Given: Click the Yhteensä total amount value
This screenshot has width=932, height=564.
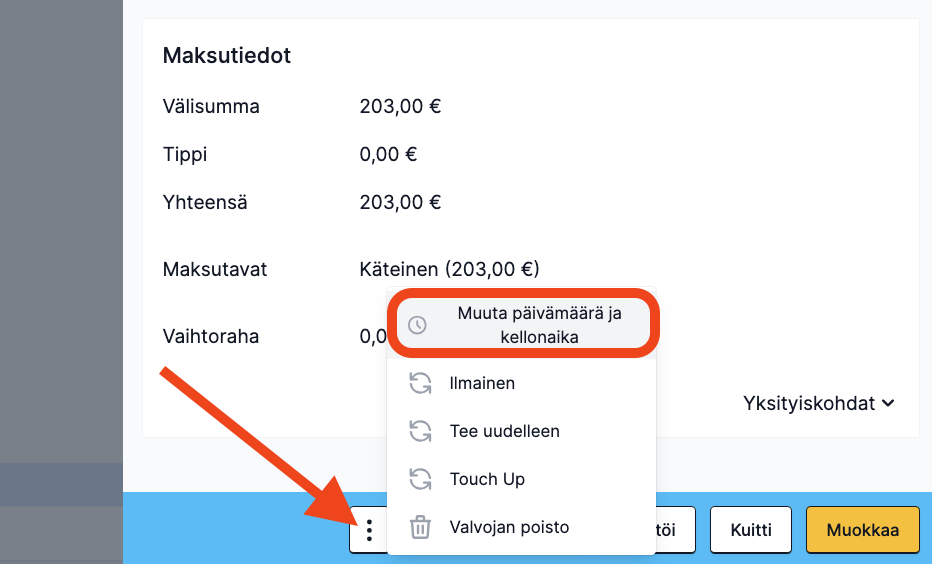Looking at the screenshot, I should tap(400, 203).
